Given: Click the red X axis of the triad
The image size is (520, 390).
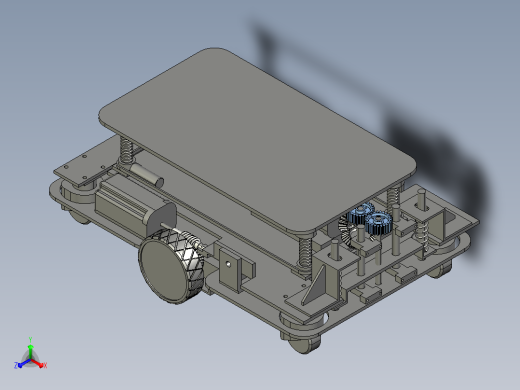Looking at the screenshot, I should click(x=39, y=364).
